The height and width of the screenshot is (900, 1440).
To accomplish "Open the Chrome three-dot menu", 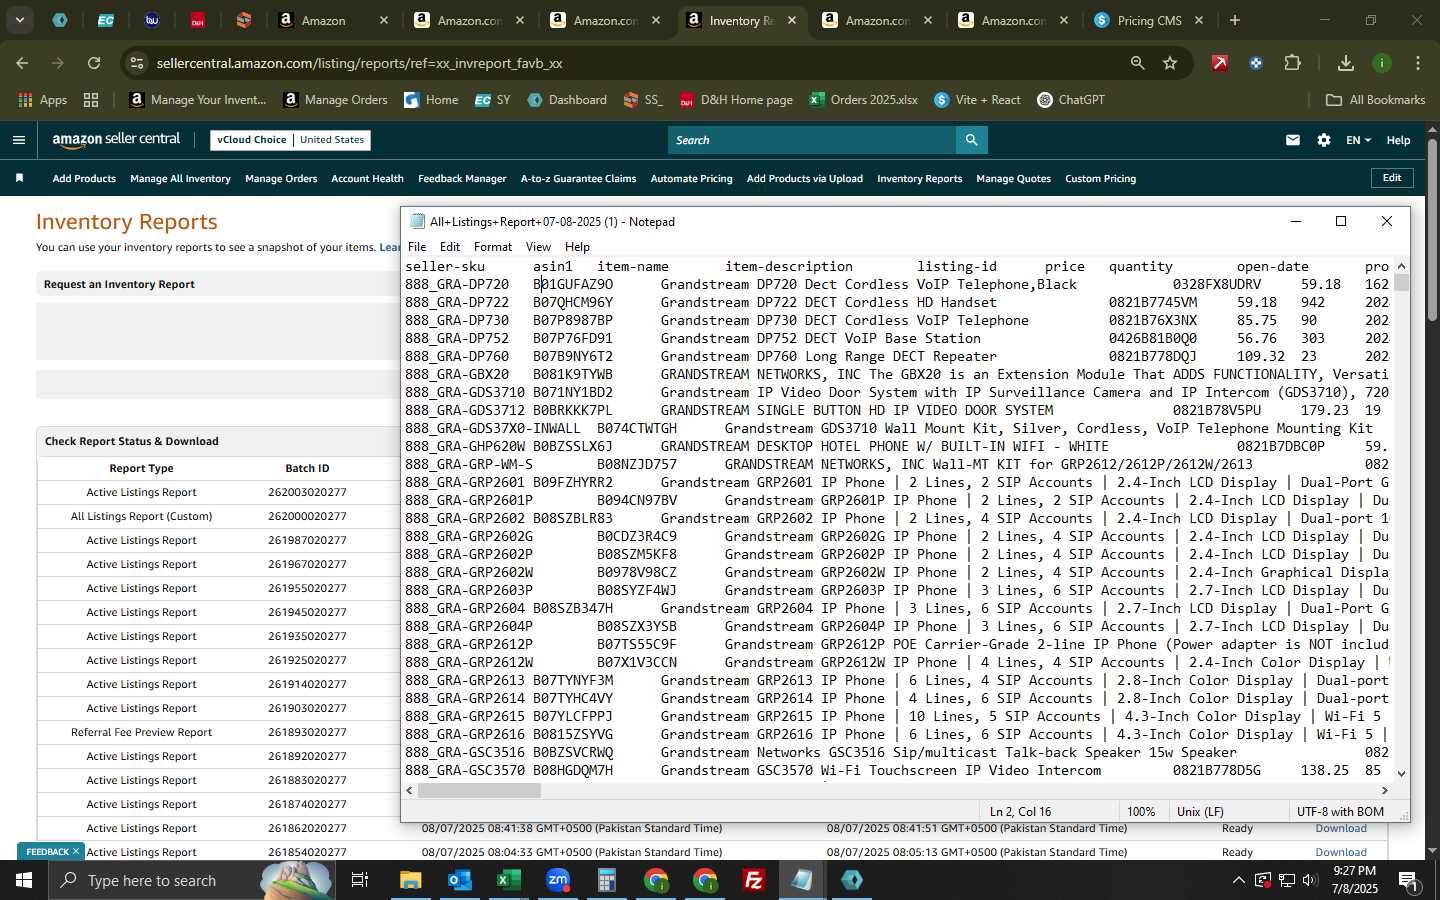I will point(1418,63).
